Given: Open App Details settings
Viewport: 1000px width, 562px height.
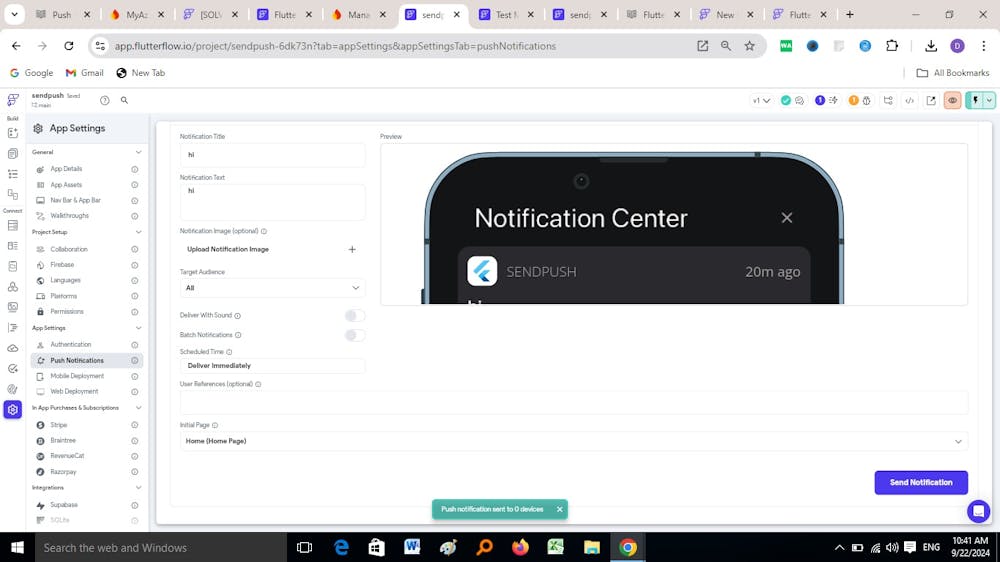Looking at the screenshot, I should click(x=66, y=169).
